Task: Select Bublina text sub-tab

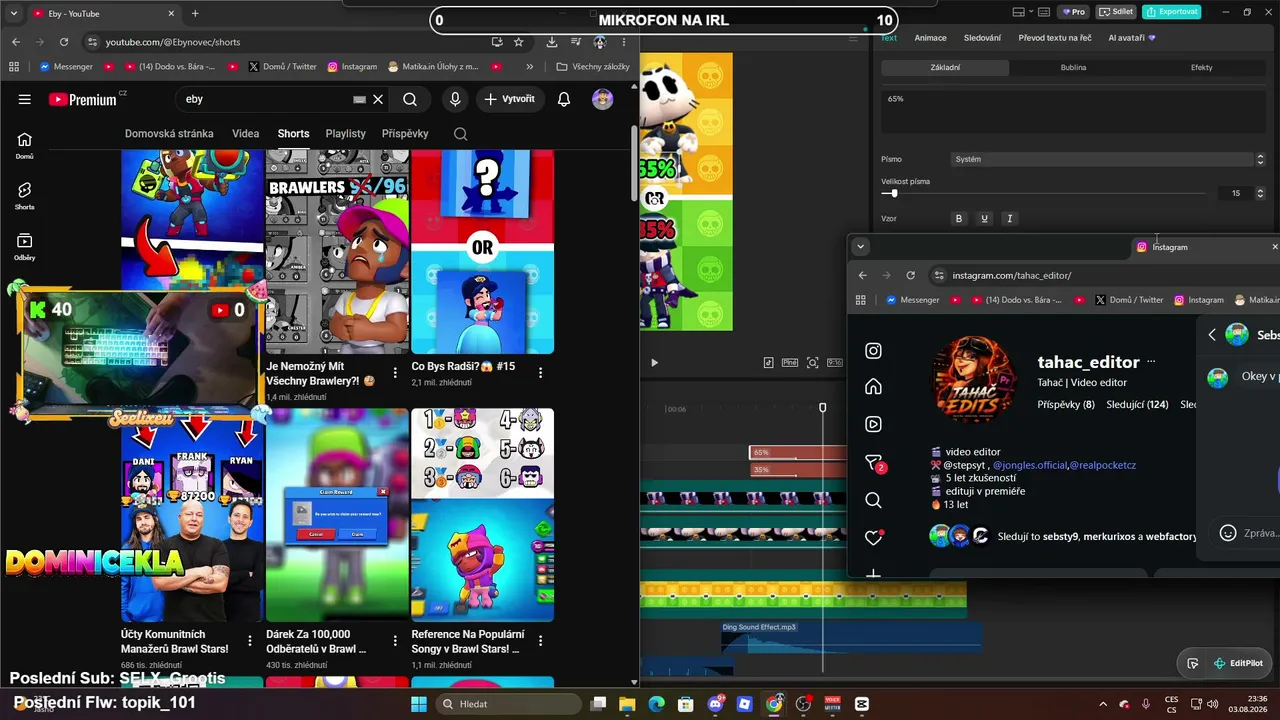Action: (x=1073, y=68)
